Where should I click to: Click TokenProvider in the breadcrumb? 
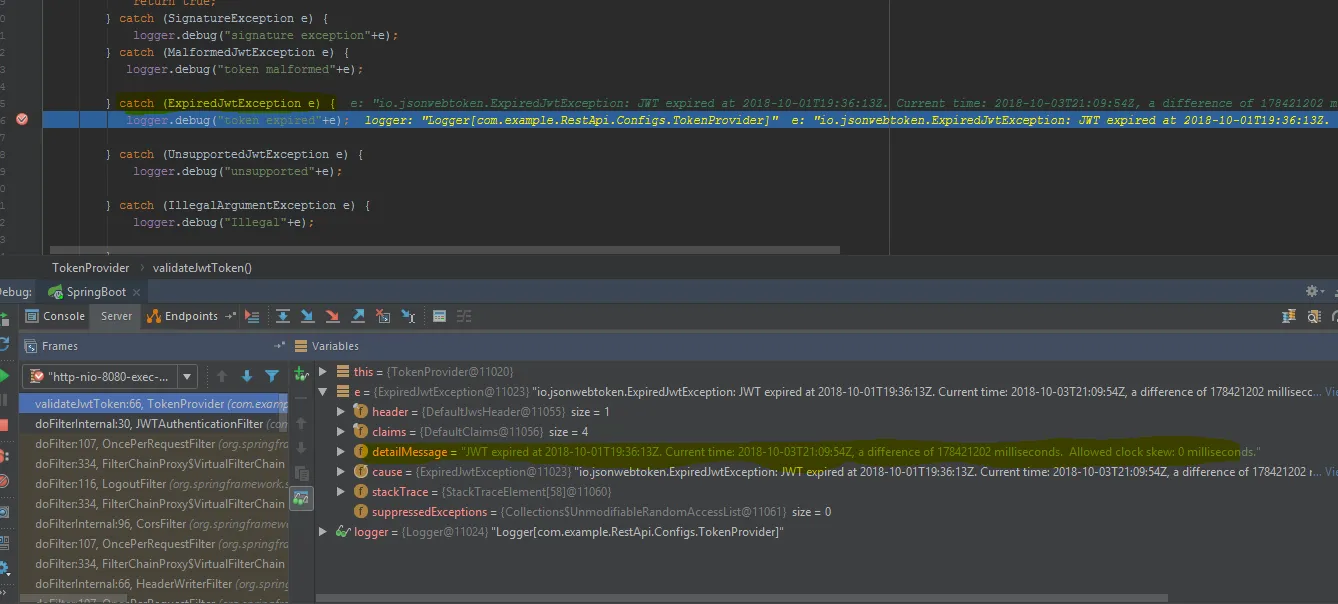91,268
